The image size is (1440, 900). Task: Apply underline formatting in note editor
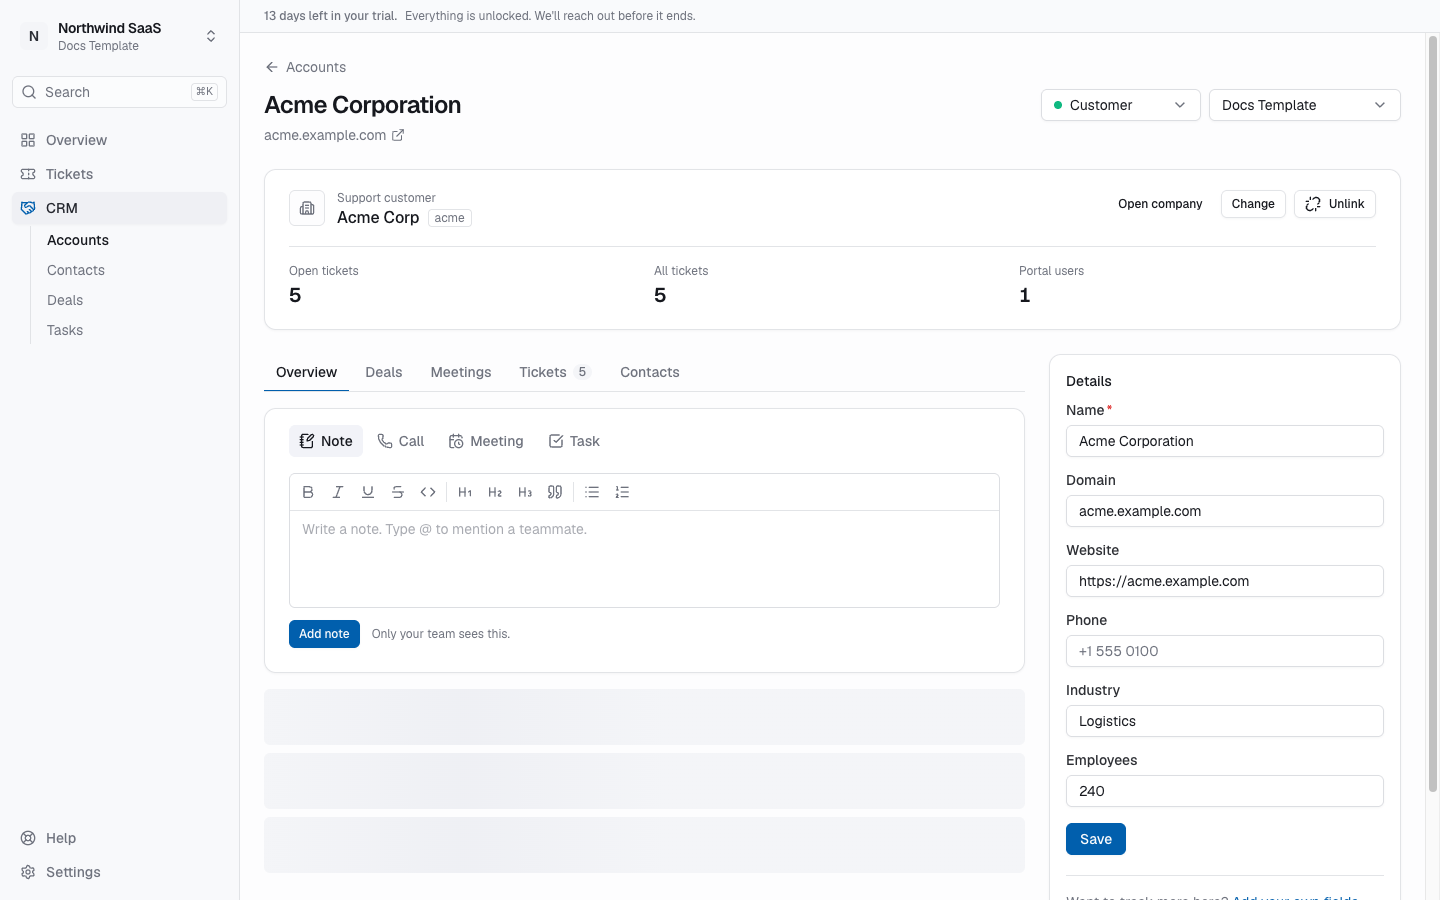coord(368,492)
